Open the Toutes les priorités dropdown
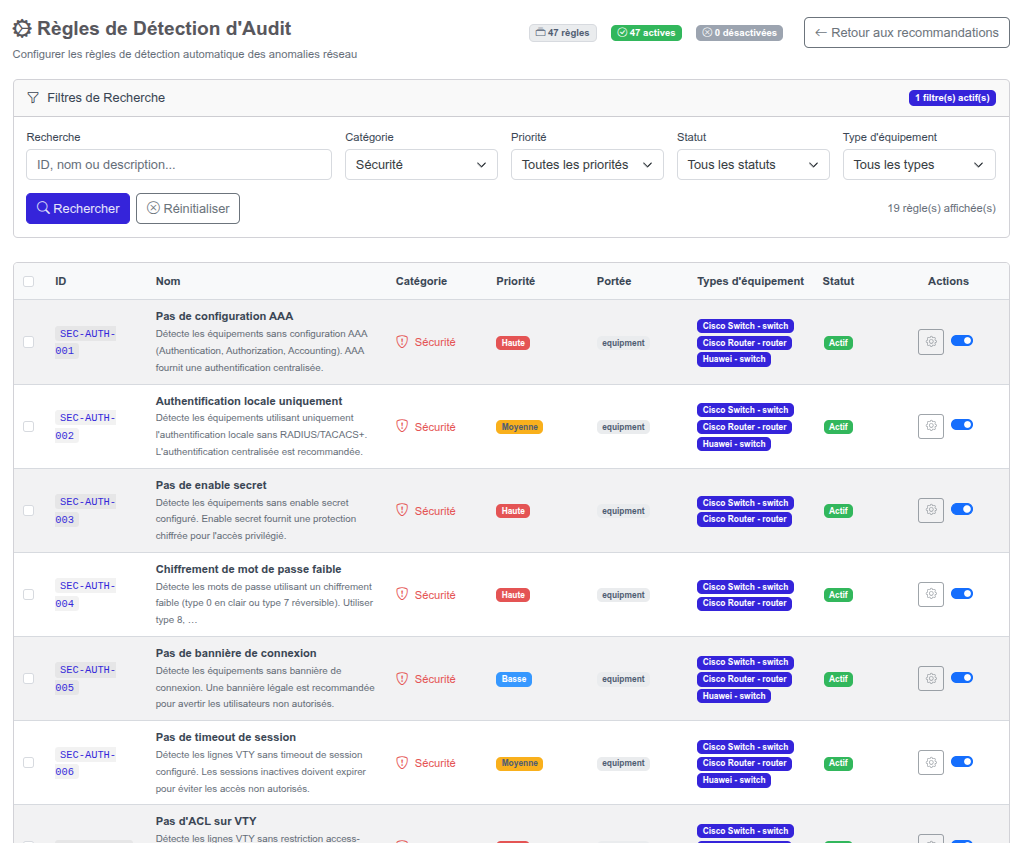Image resolution: width=1022 pixels, height=843 pixels. (x=586, y=163)
